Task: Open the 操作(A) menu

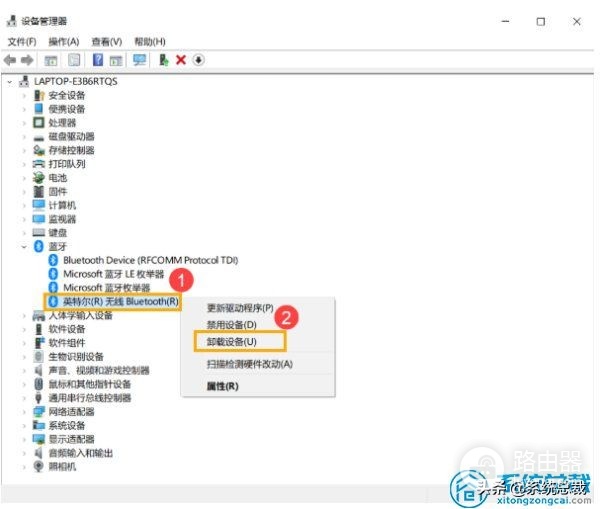Action: (64, 41)
